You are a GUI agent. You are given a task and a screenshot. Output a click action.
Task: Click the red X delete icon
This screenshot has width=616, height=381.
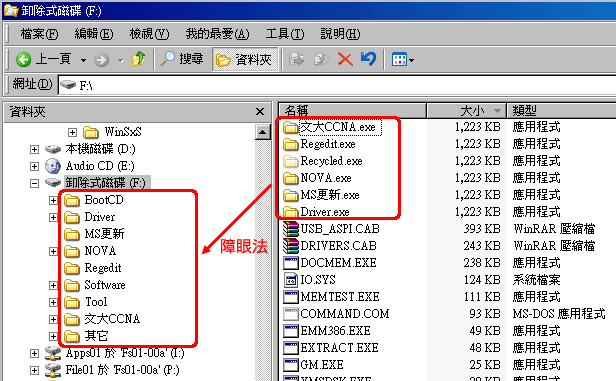click(x=345, y=60)
